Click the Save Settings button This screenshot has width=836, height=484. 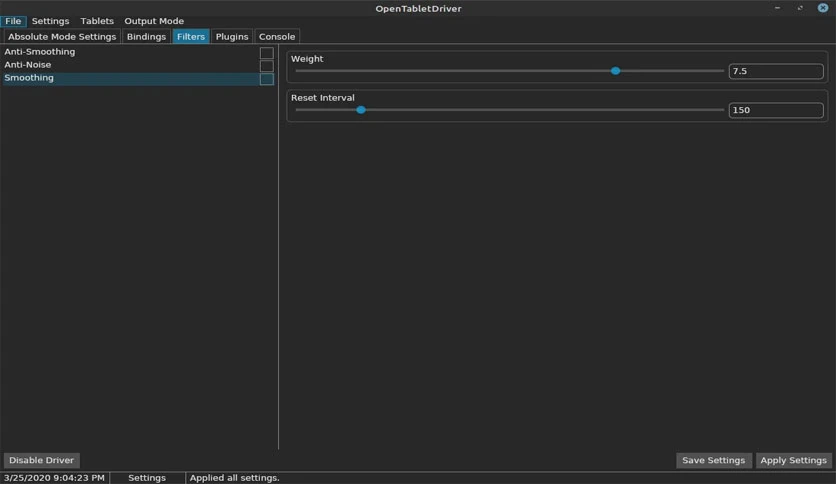coord(713,460)
